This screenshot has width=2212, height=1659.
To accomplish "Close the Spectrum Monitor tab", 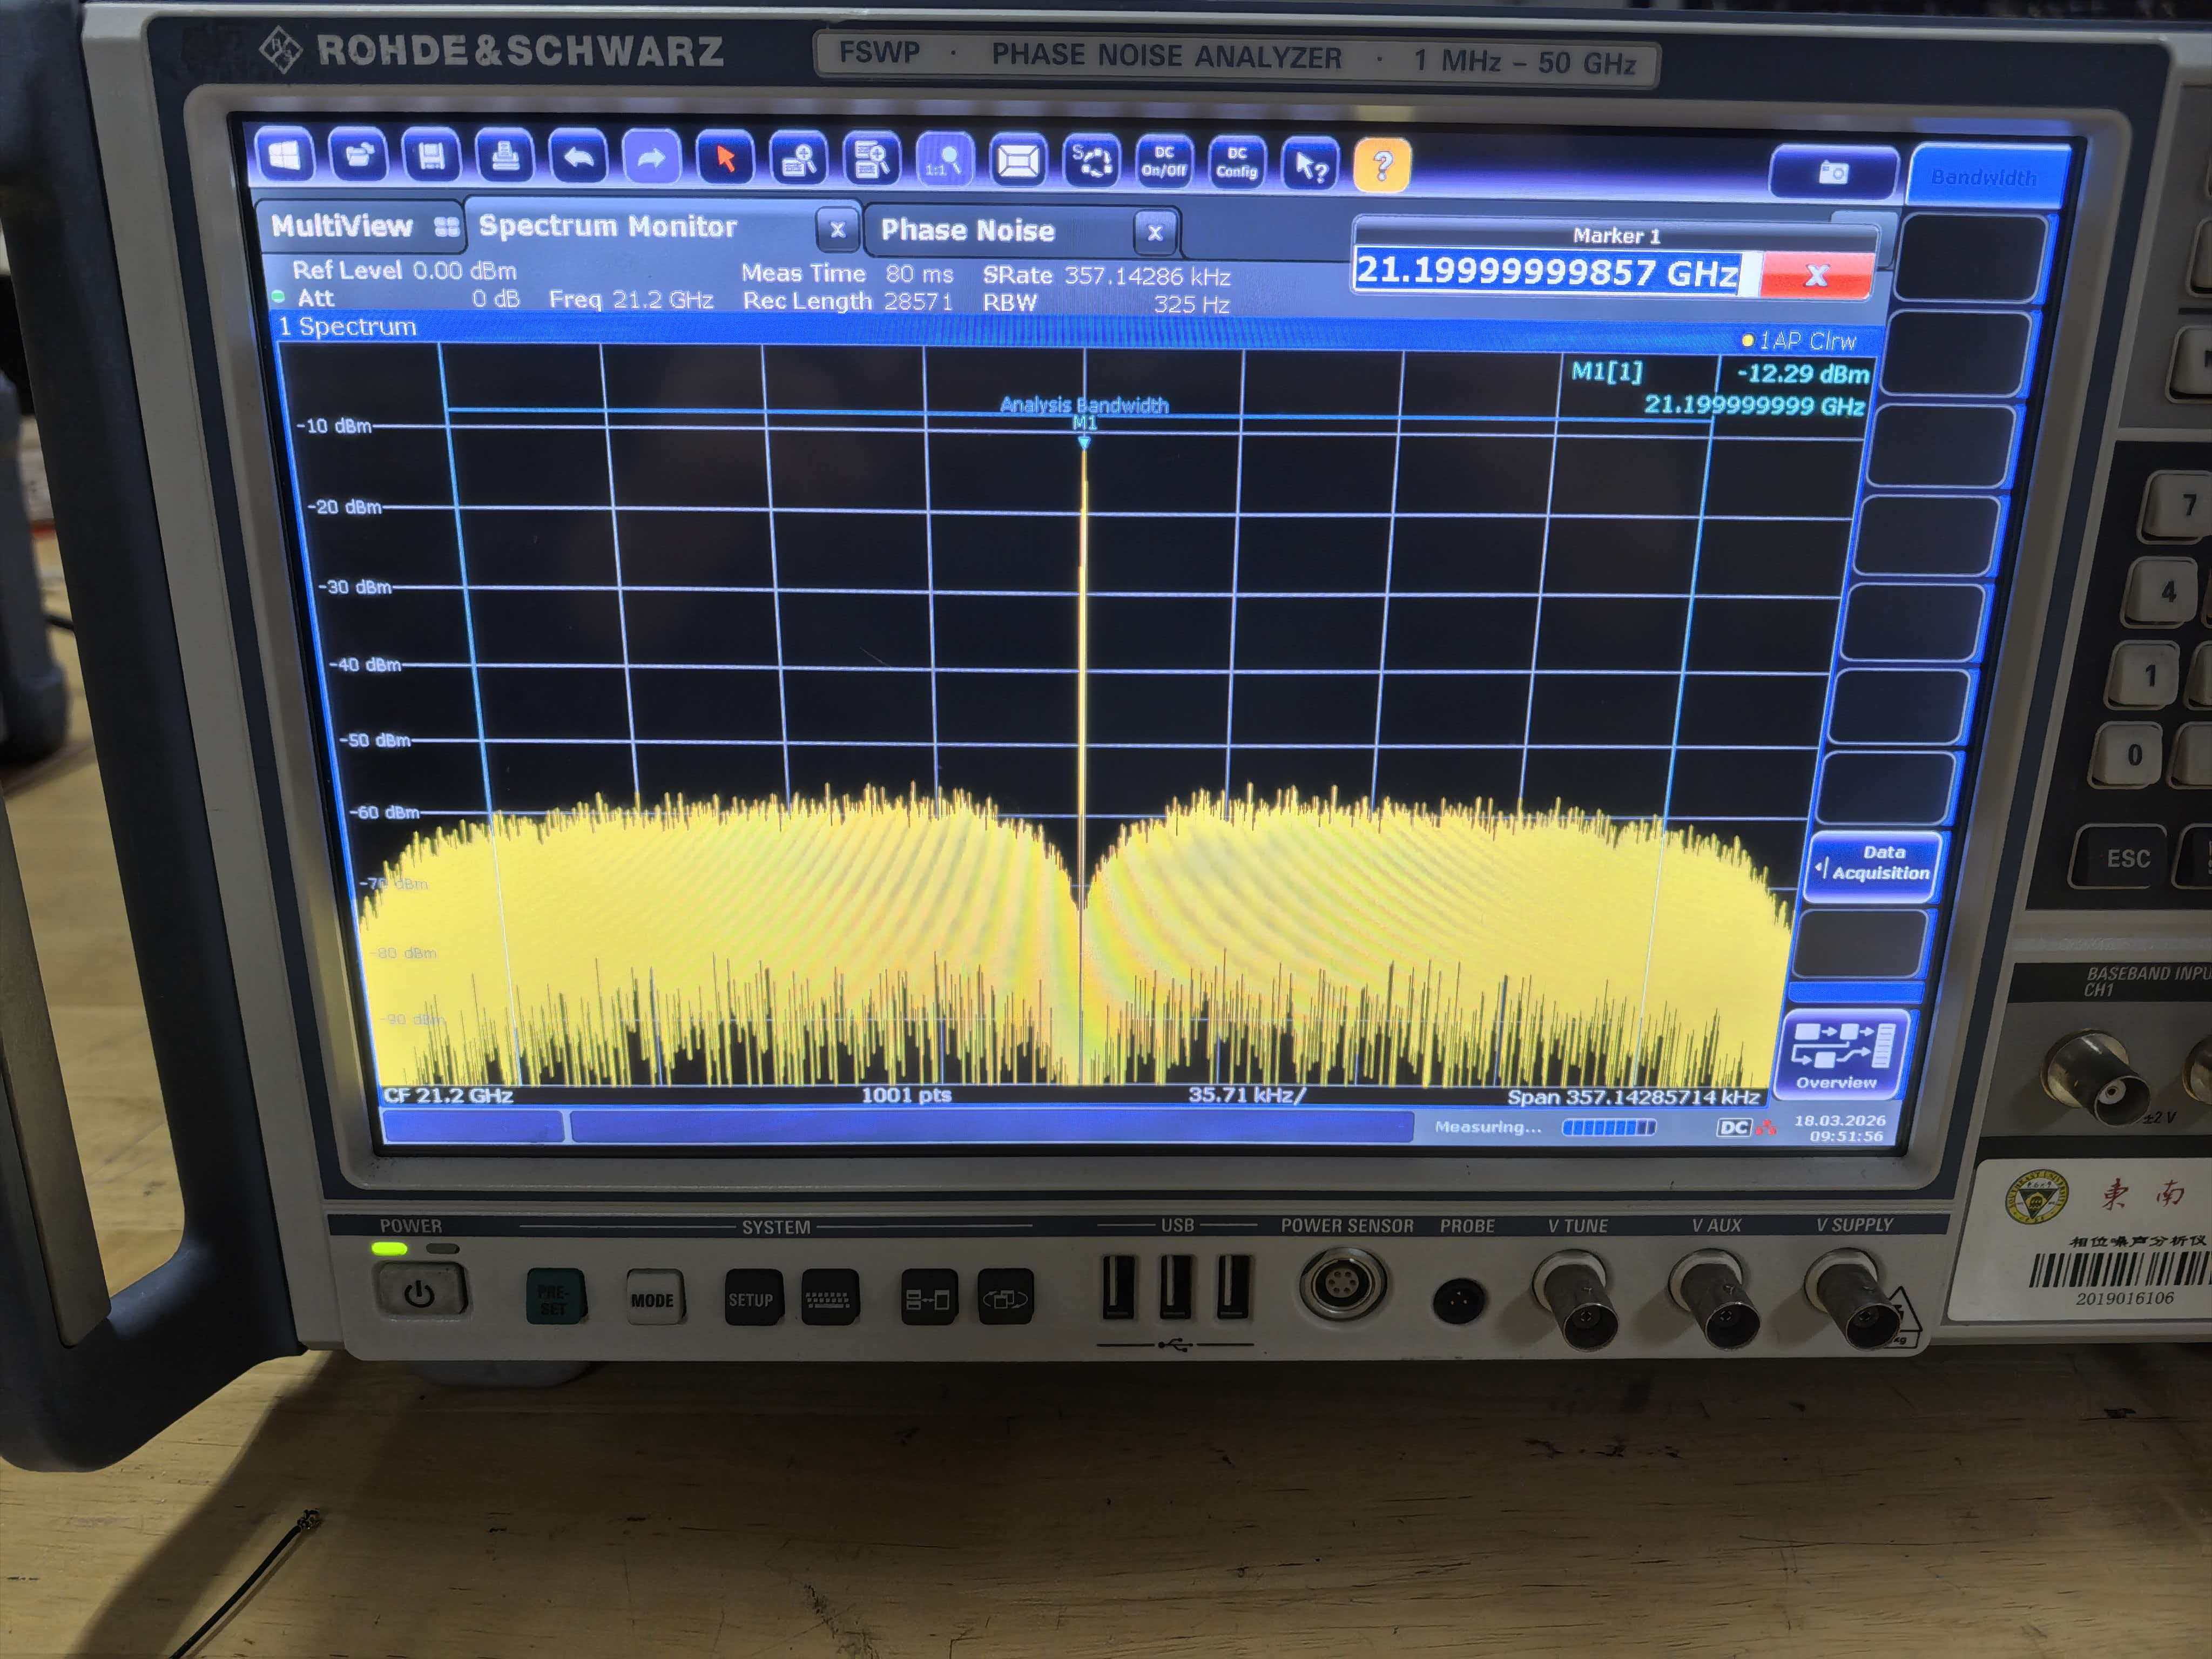I will coord(837,230).
